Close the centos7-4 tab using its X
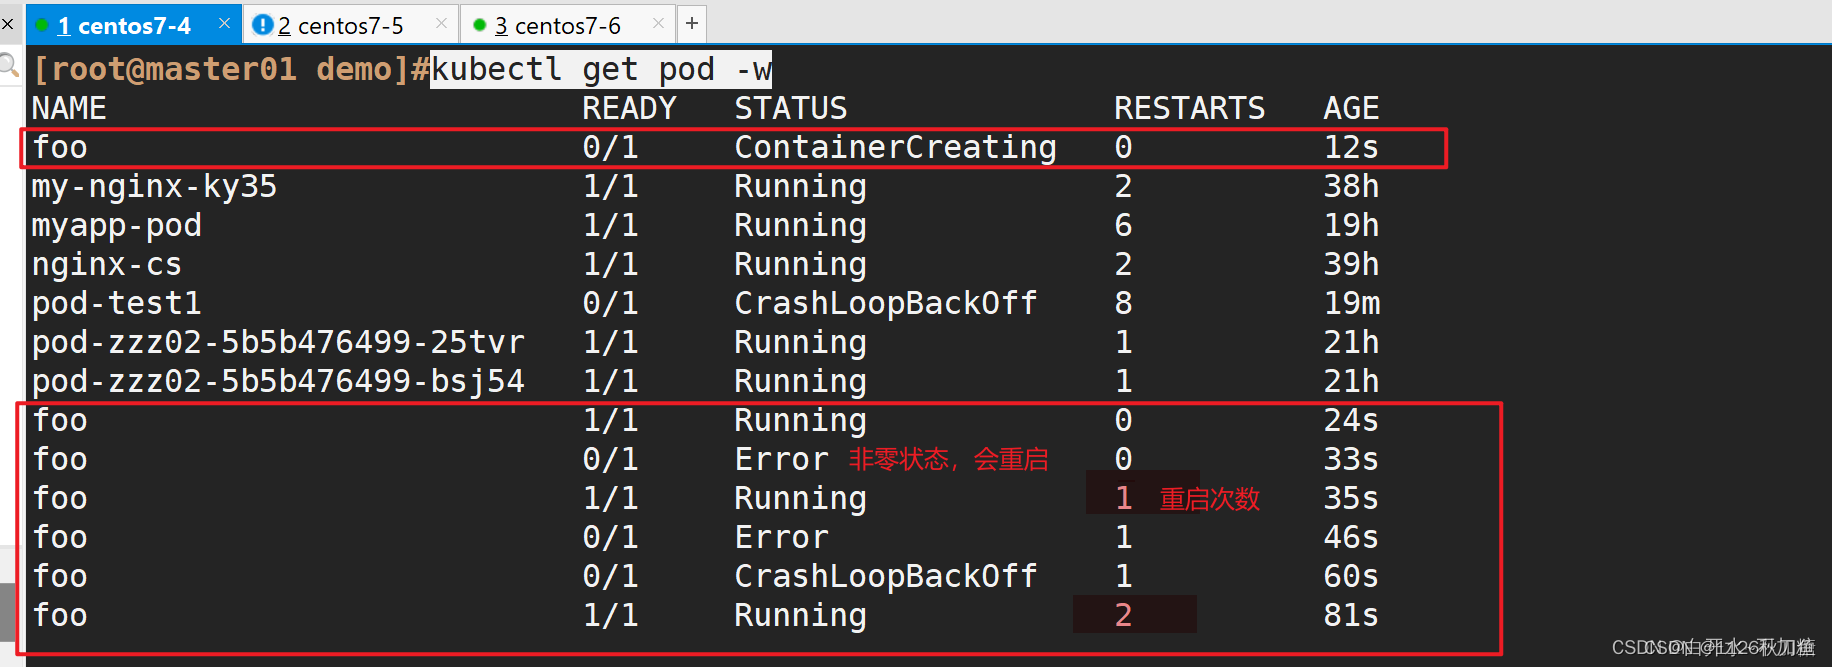1832x667 pixels. [224, 23]
